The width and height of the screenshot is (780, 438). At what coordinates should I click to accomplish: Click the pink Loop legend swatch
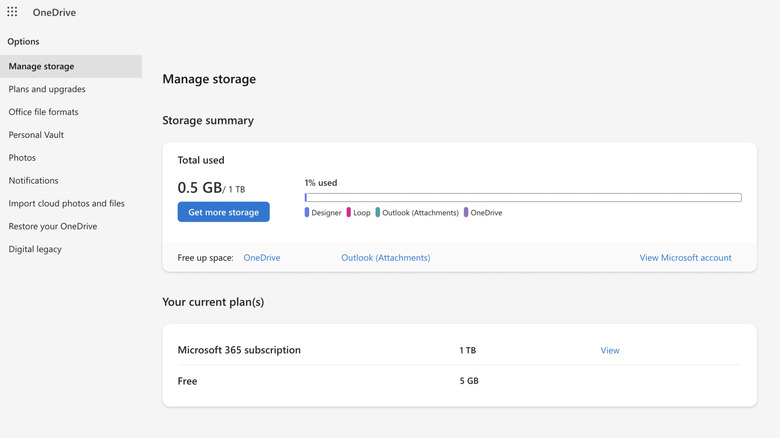click(x=349, y=213)
